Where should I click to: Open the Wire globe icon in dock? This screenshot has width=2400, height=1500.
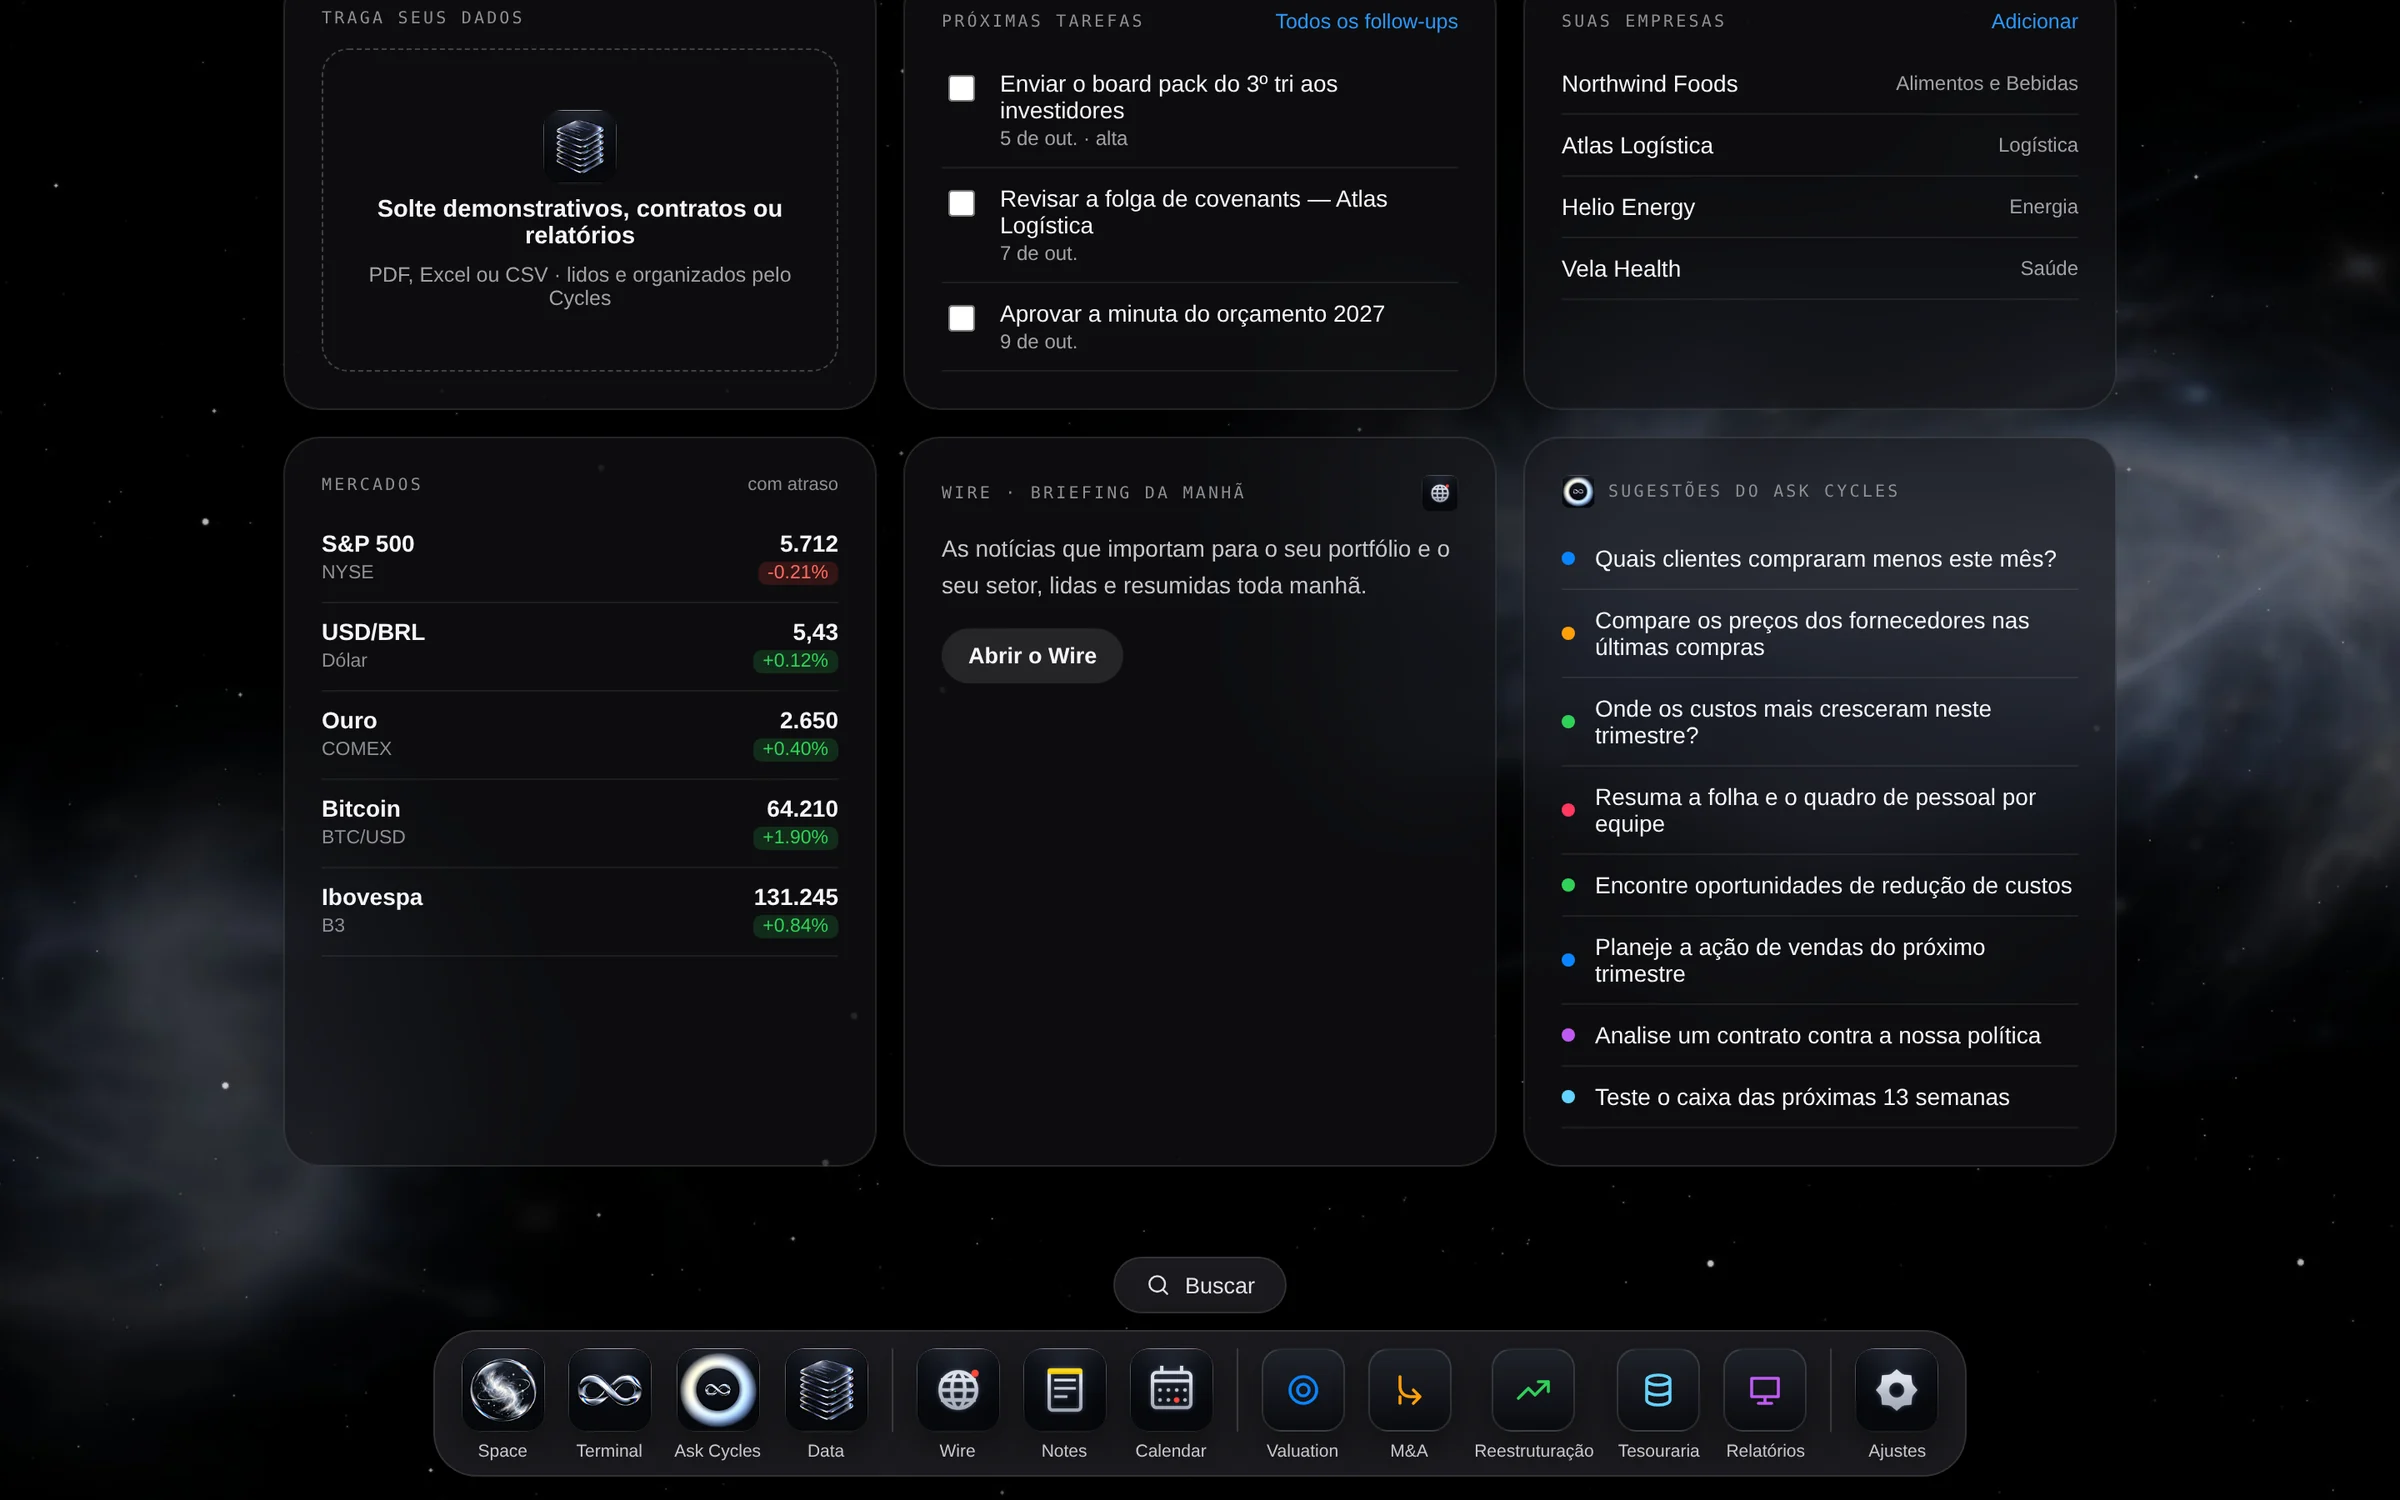tap(957, 1389)
